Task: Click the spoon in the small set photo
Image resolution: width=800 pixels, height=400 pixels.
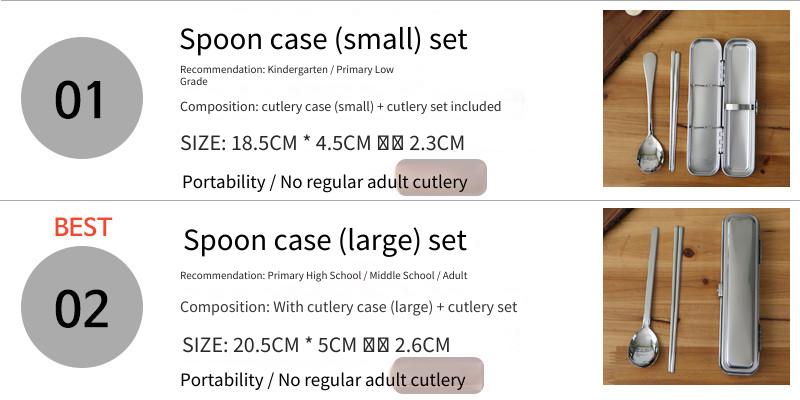Action: (x=649, y=112)
